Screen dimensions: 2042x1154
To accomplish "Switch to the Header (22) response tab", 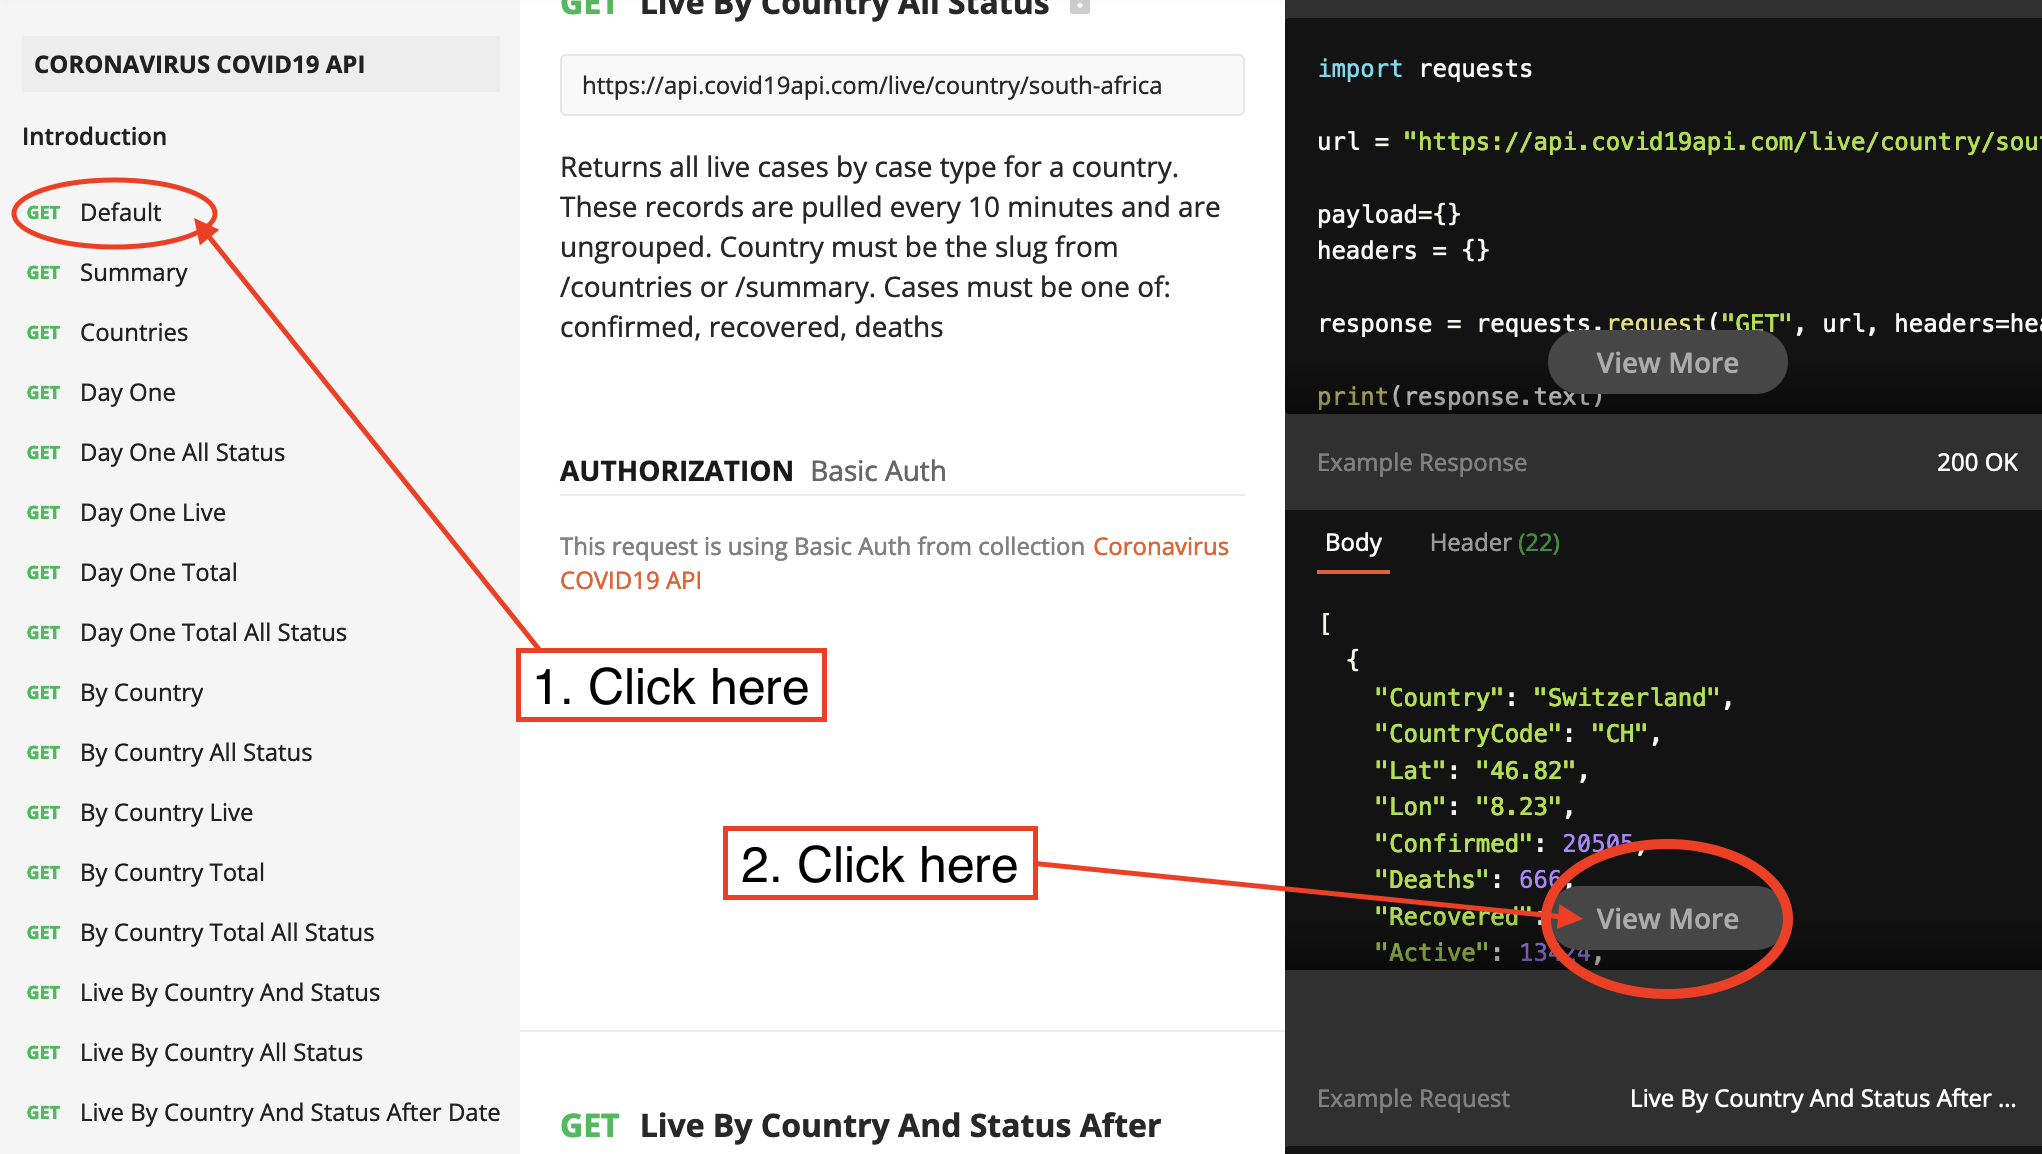I will [x=1495, y=543].
